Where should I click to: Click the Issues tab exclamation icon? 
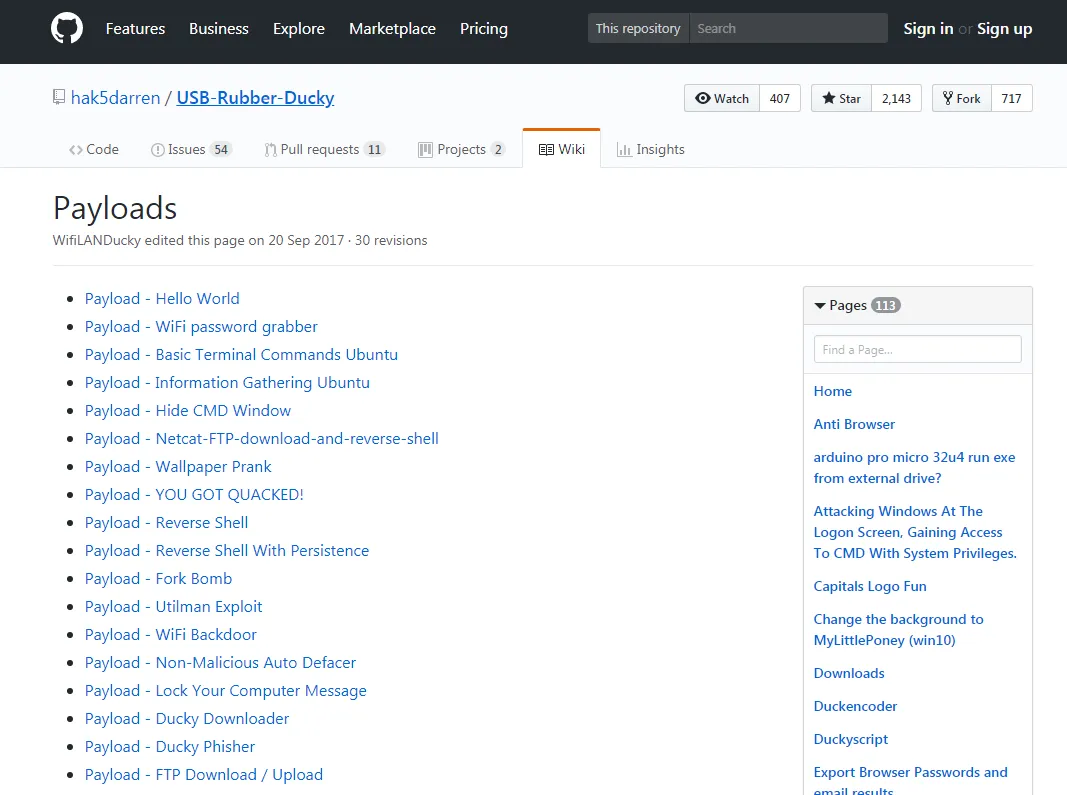(157, 150)
